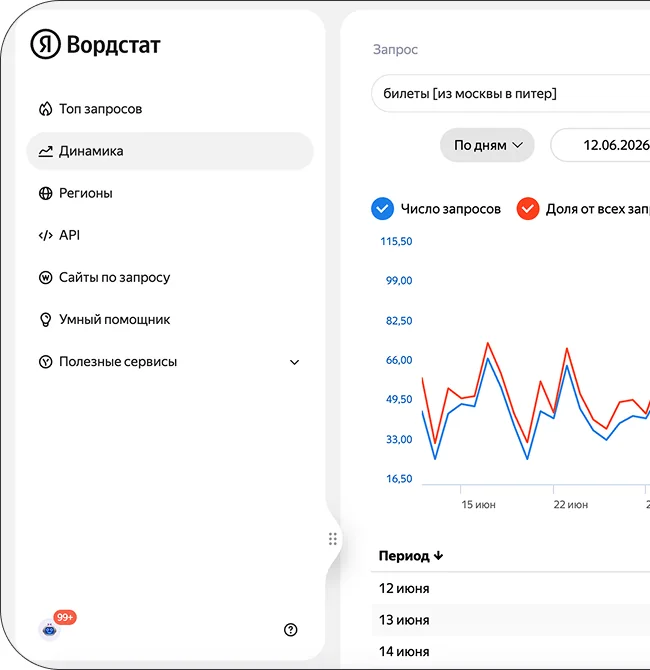Click the Вордстат title text
The image size is (650, 670).
(113, 44)
